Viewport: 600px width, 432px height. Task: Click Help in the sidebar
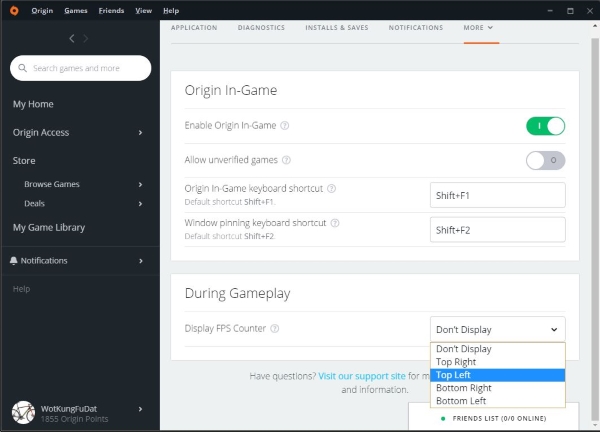21,289
